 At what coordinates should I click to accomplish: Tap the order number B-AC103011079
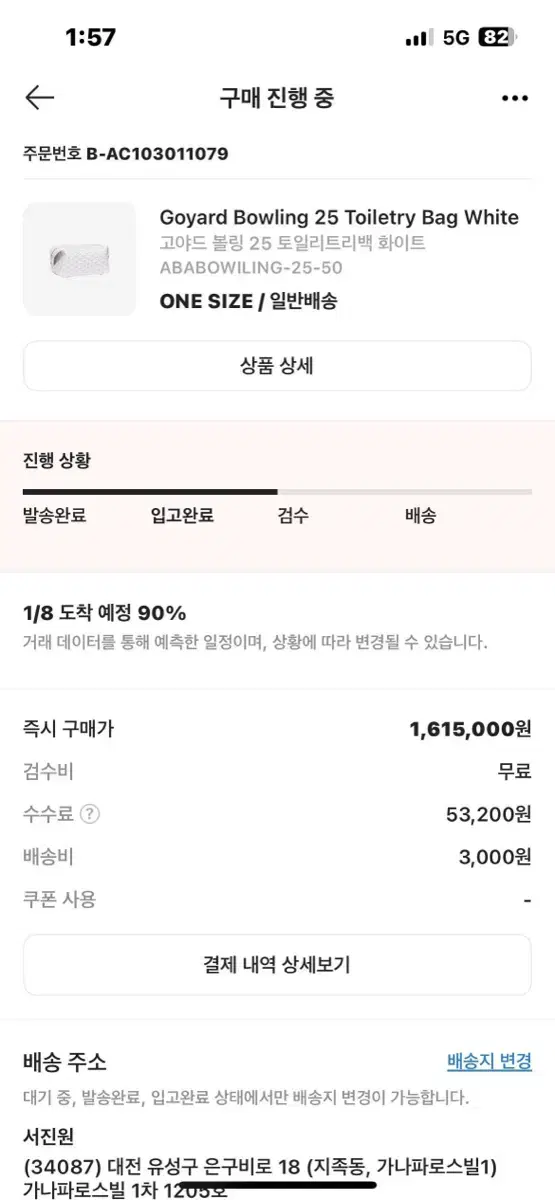(157, 154)
